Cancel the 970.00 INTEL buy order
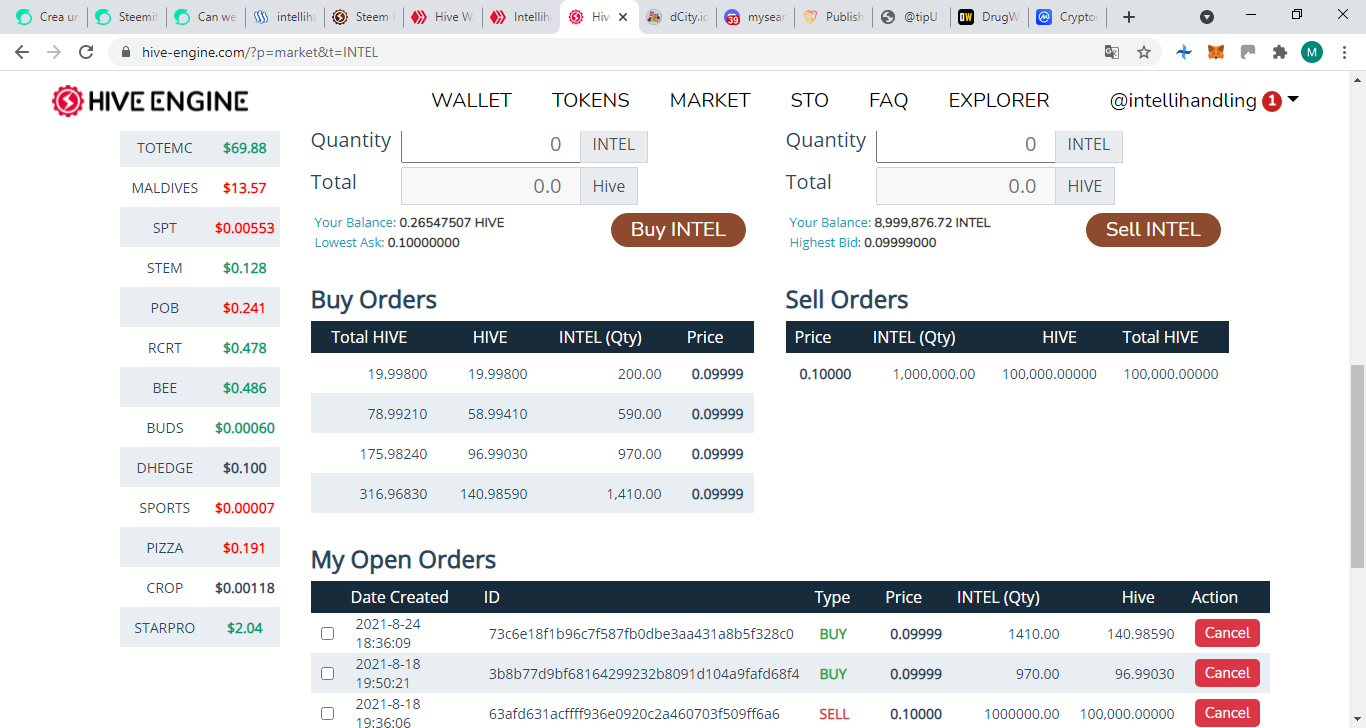1366x728 pixels. click(1227, 673)
